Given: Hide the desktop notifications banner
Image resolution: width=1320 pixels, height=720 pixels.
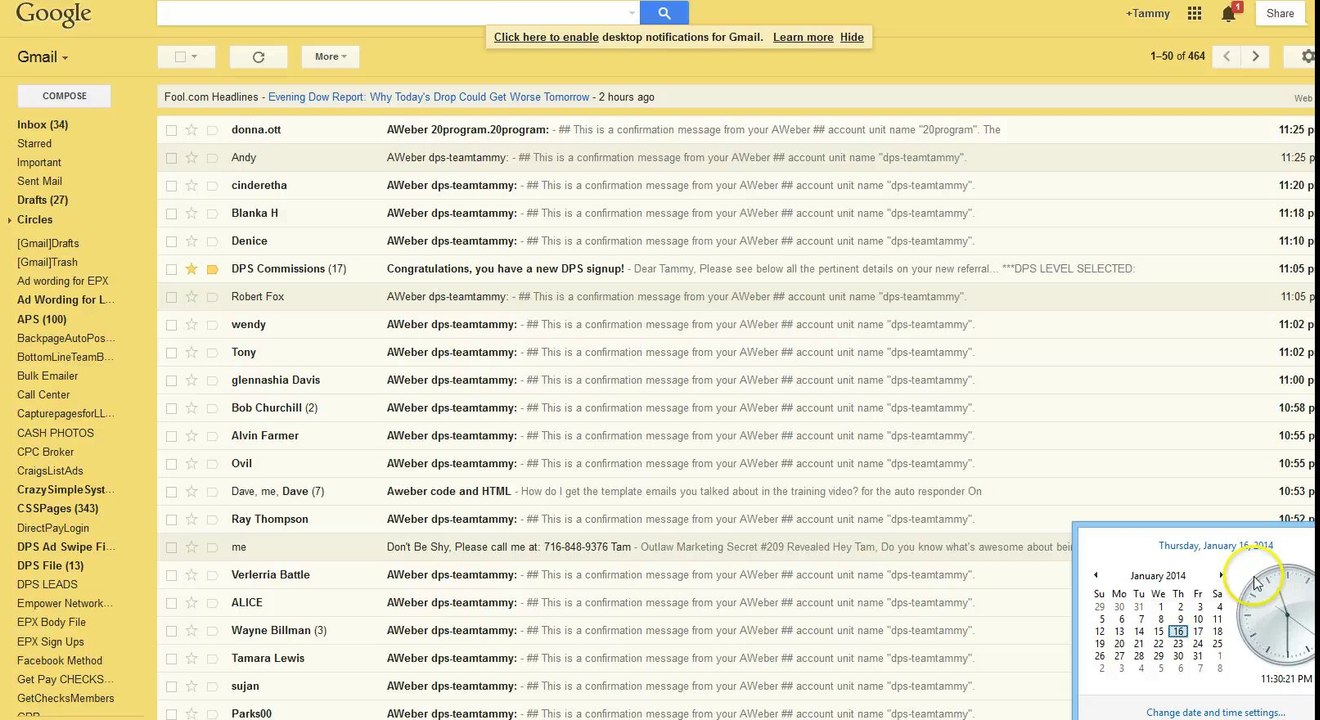Looking at the screenshot, I should 852,37.
